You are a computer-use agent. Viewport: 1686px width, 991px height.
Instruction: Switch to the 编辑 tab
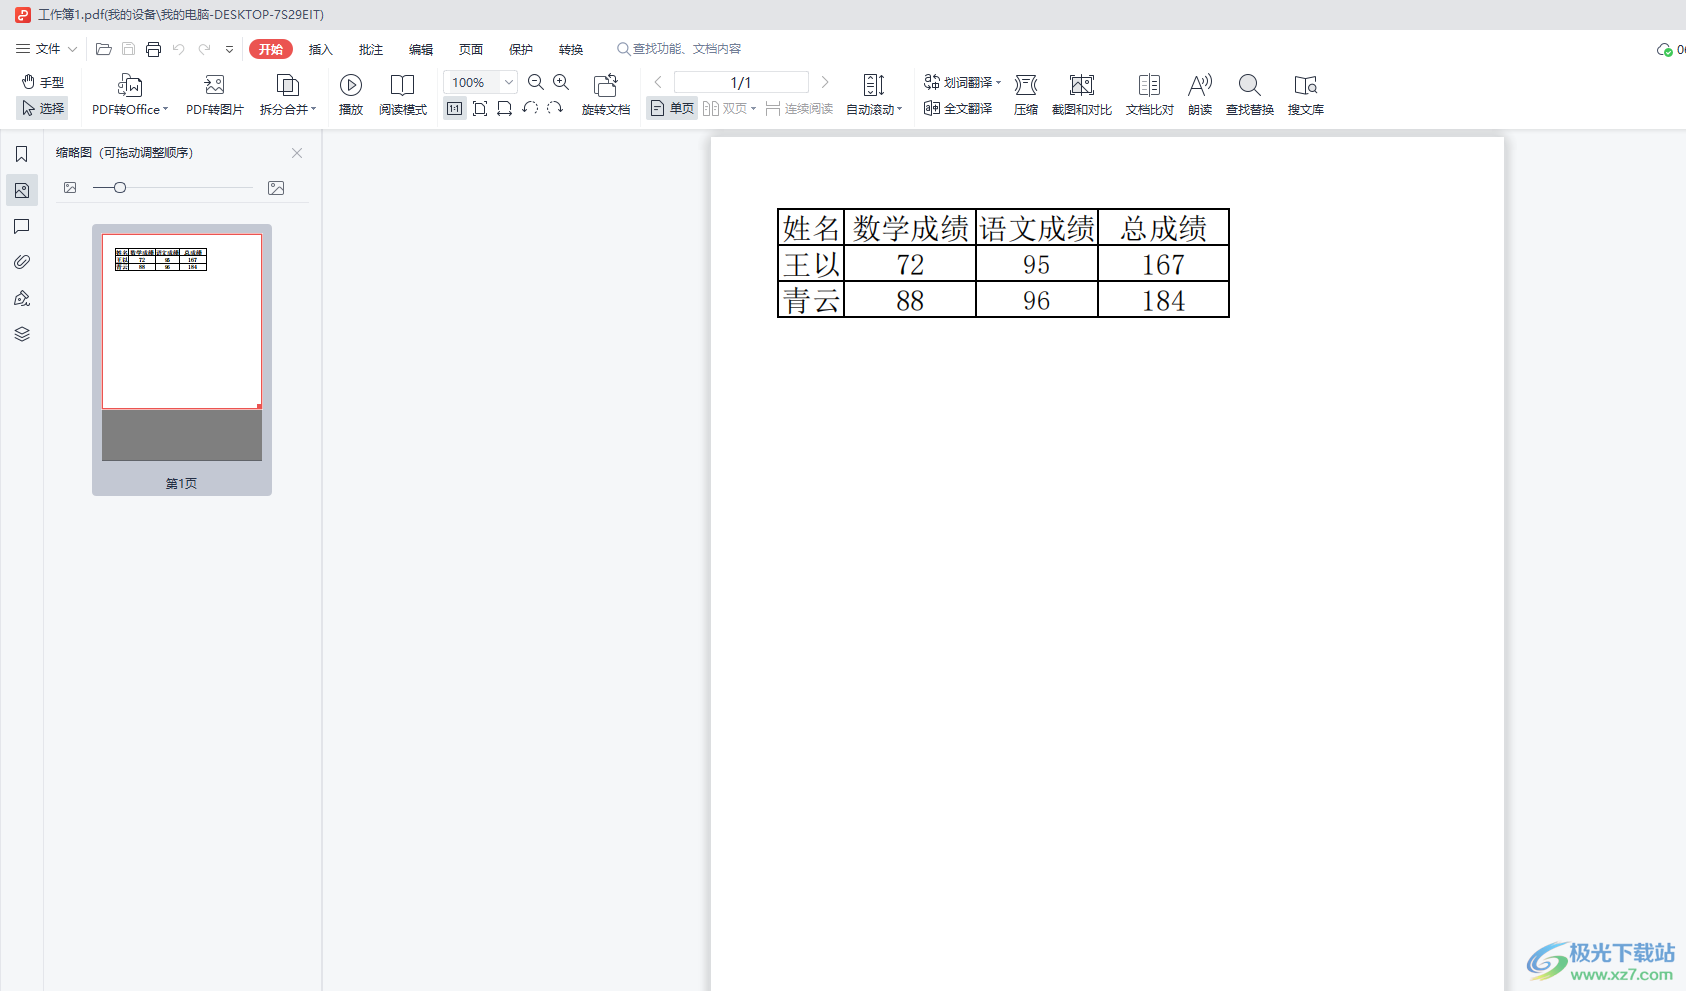coord(420,49)
